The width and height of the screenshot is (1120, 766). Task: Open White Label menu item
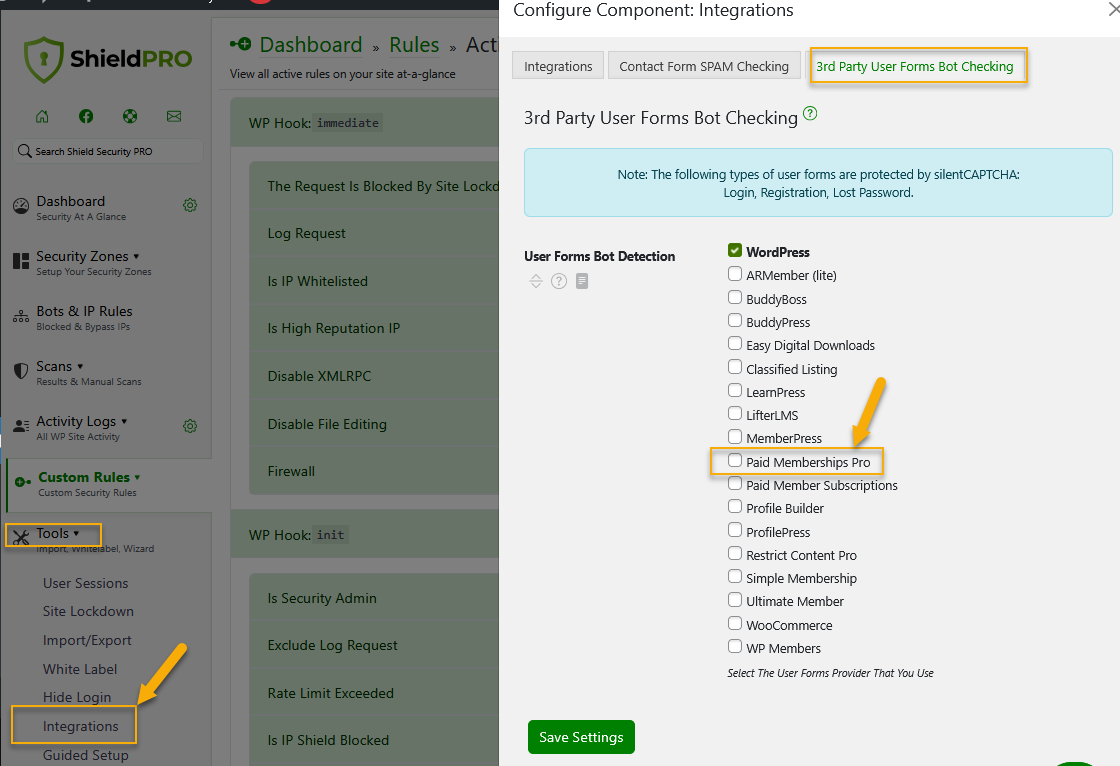(x=80, y=669)
